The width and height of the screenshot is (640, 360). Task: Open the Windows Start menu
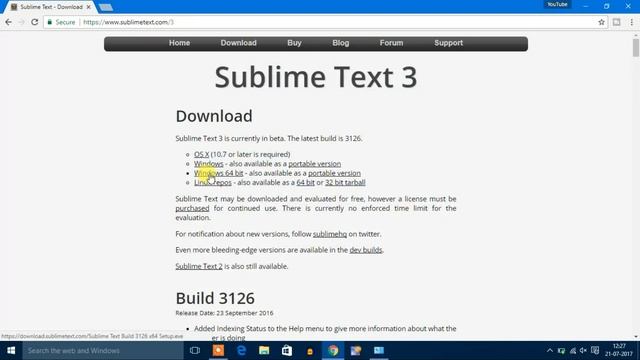point(11,351)
